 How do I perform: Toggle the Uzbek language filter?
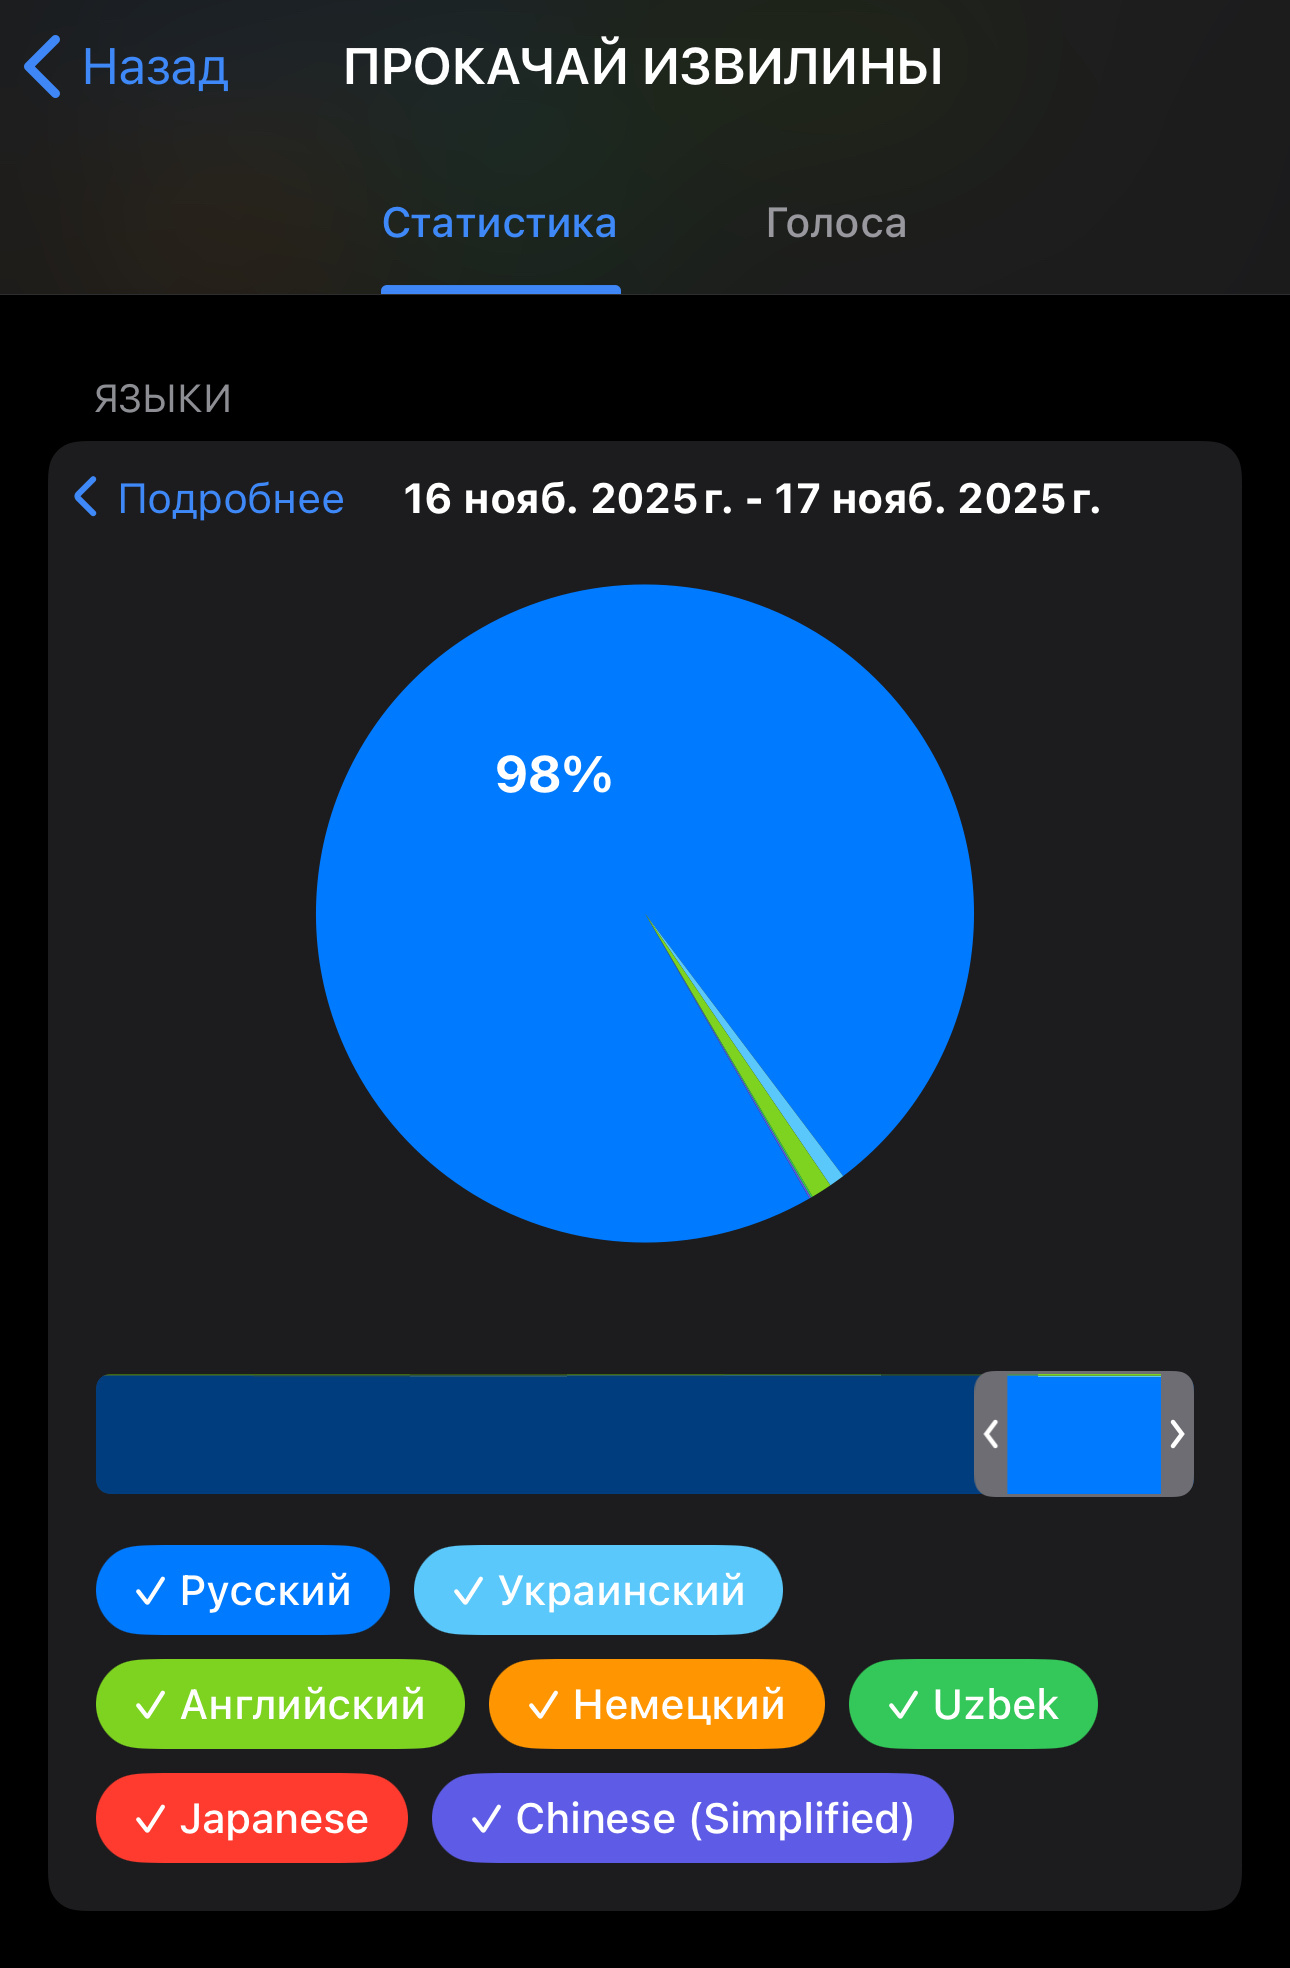(x=972, y=1704)
